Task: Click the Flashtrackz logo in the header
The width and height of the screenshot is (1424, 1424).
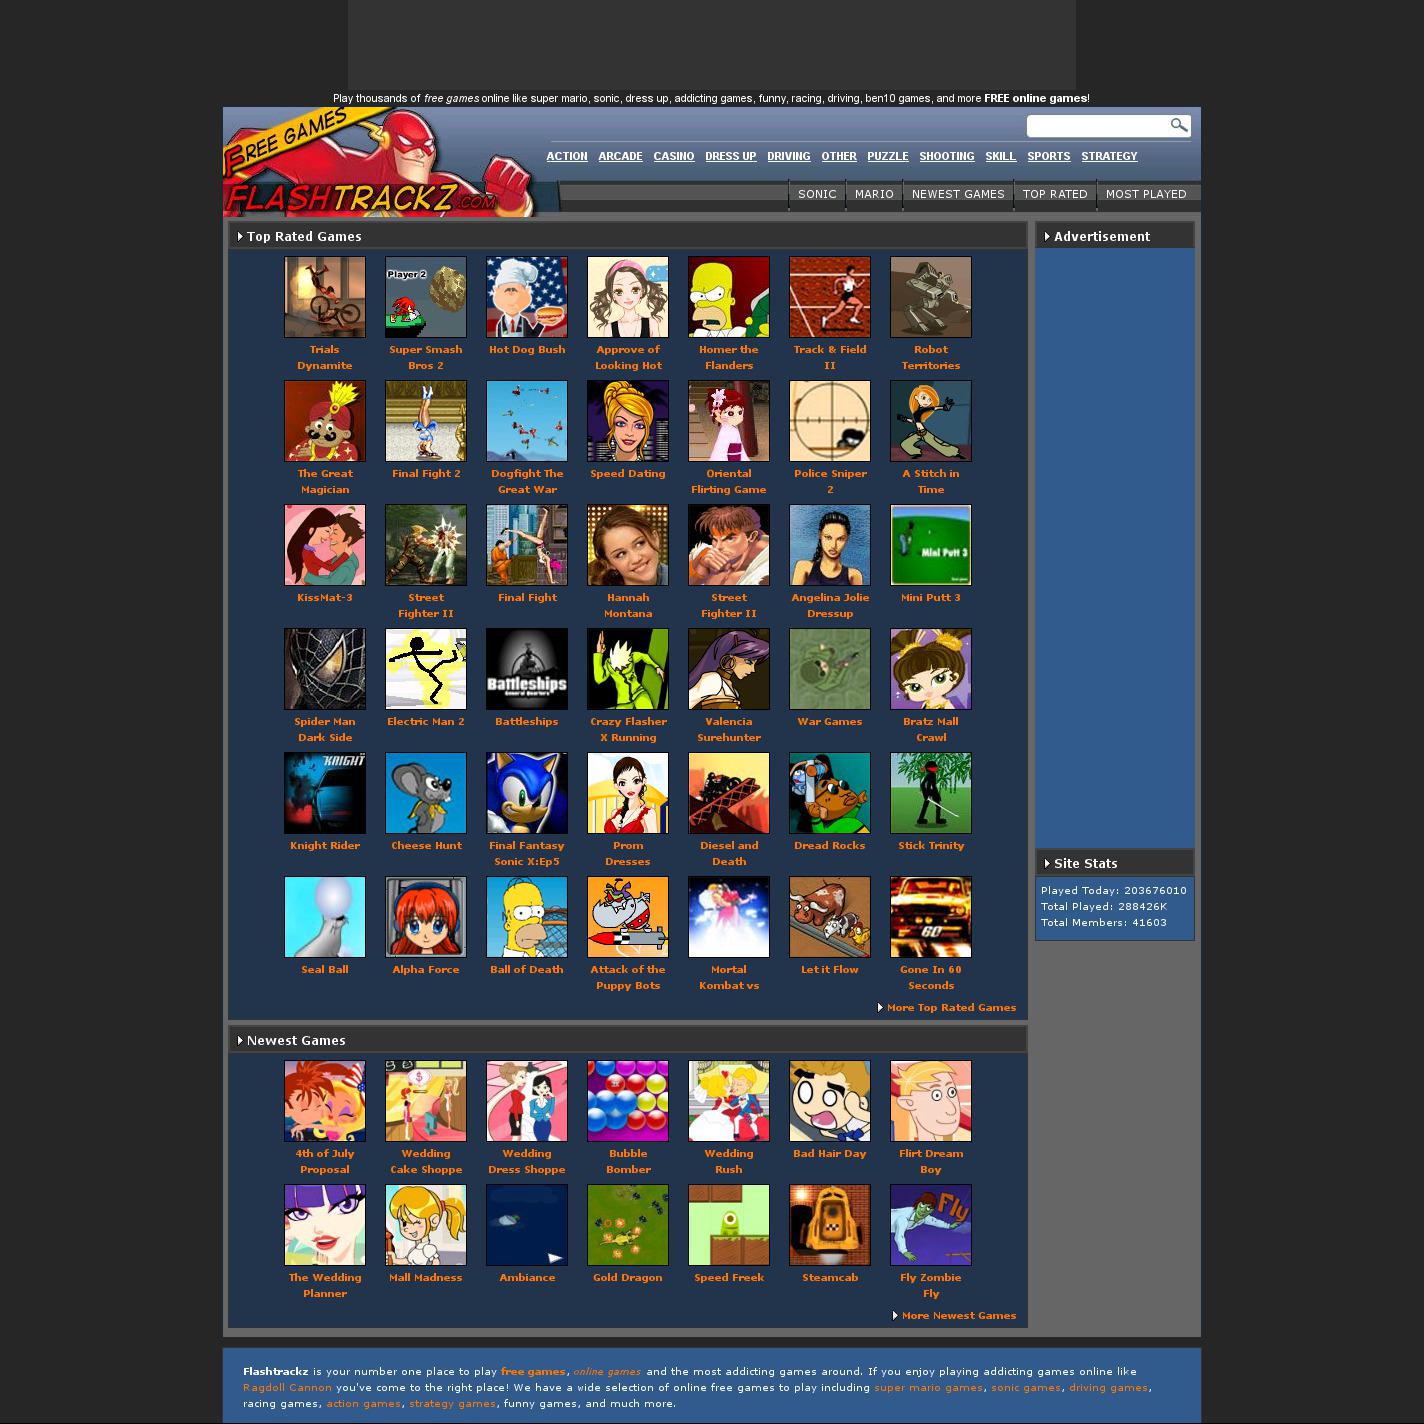Action: tap(380, 162)
